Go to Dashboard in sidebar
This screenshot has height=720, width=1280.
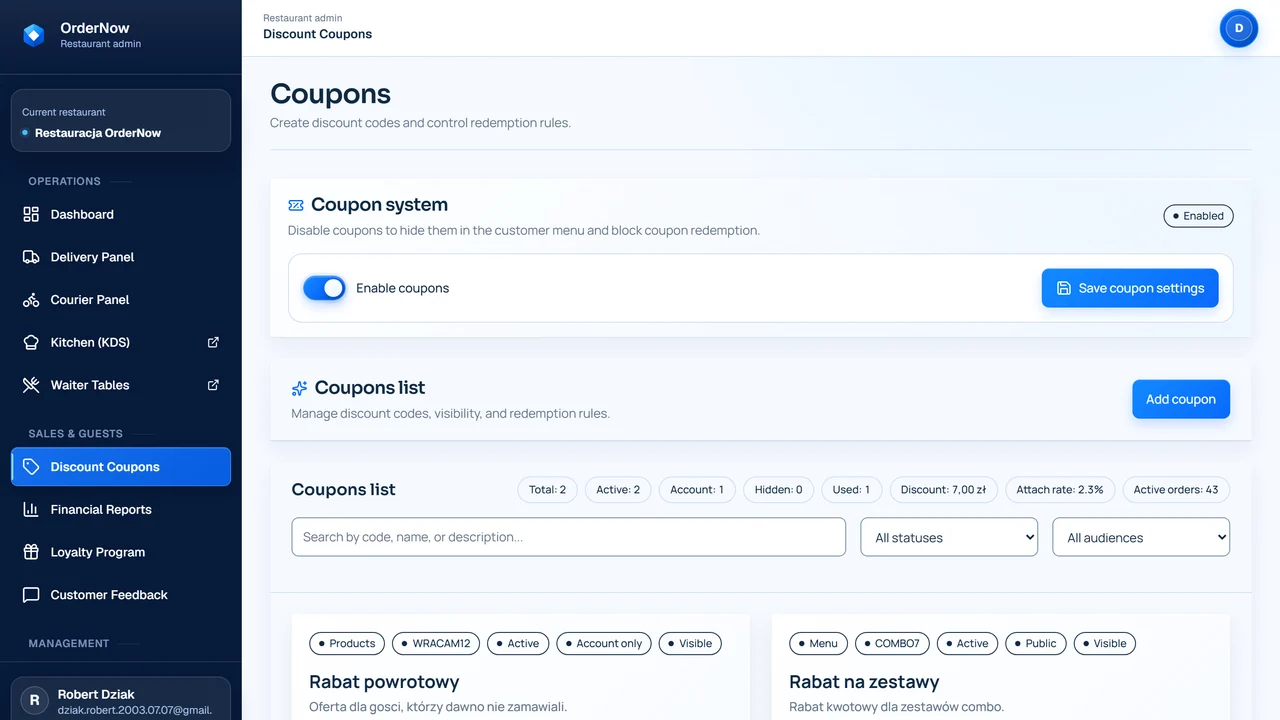pos(121,214)
